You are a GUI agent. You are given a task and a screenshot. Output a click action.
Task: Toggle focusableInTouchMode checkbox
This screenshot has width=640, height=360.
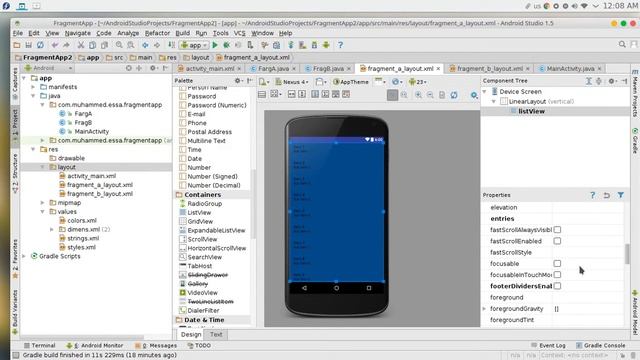tap(557, 275)
